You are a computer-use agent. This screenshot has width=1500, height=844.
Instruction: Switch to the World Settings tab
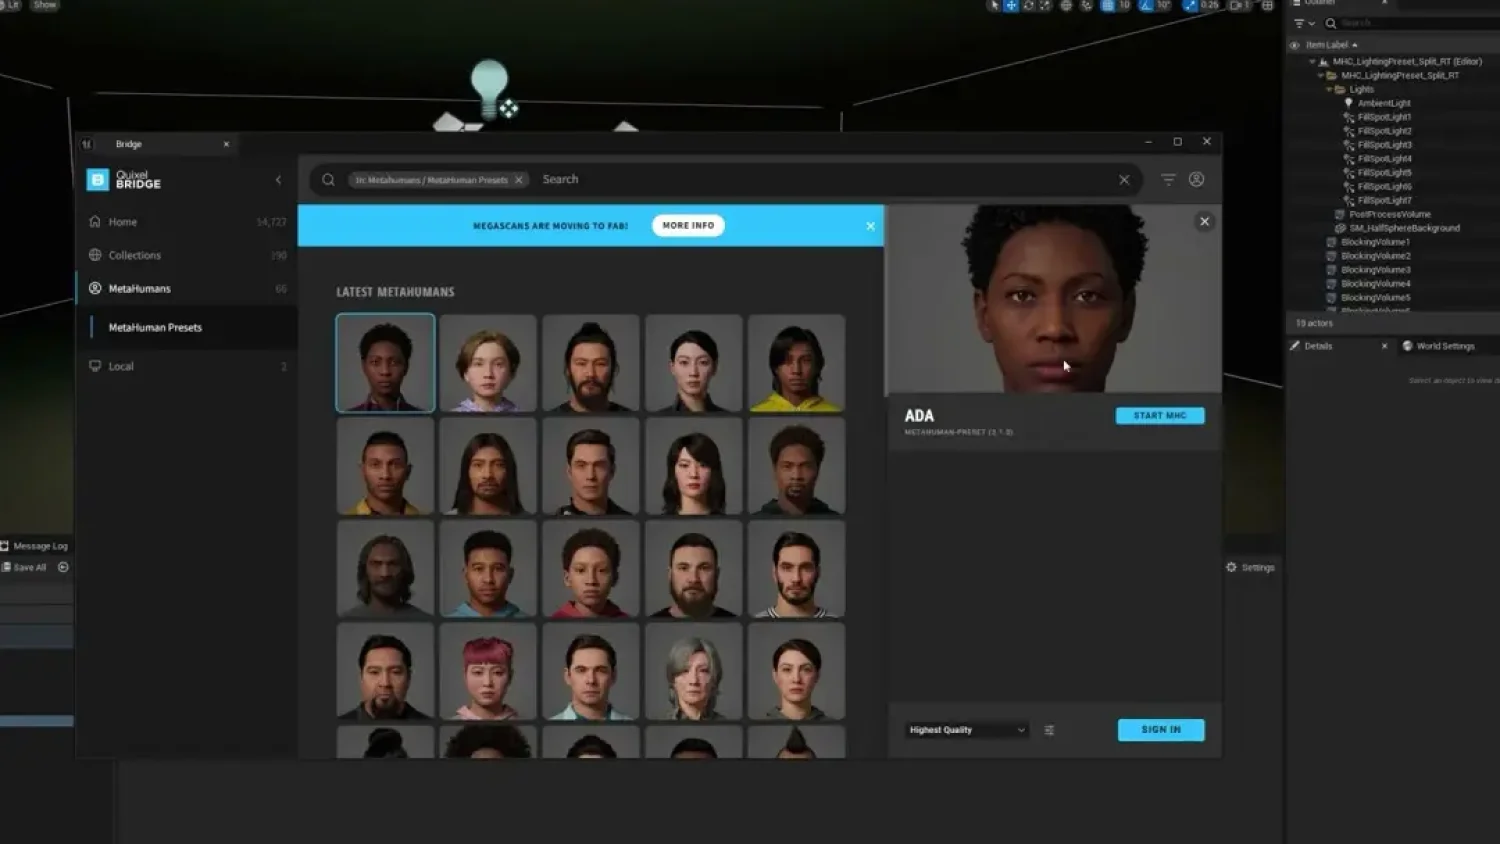[x=1440, y=346]
